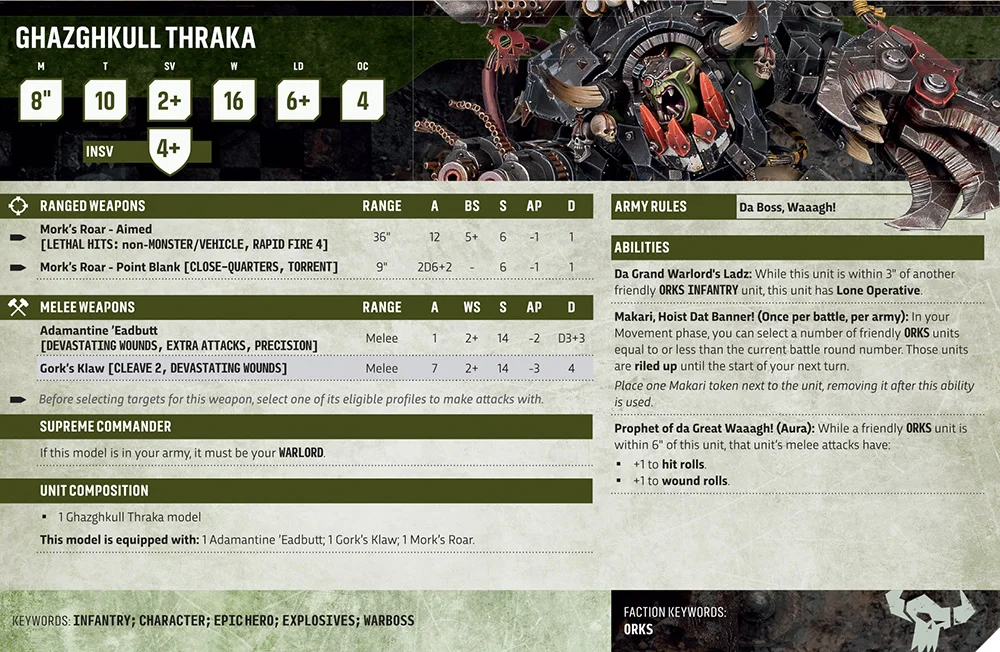The image size is (1000, 652).
Task: Click the Leadership 6+ stat box
Action: [x=298, y=100]
